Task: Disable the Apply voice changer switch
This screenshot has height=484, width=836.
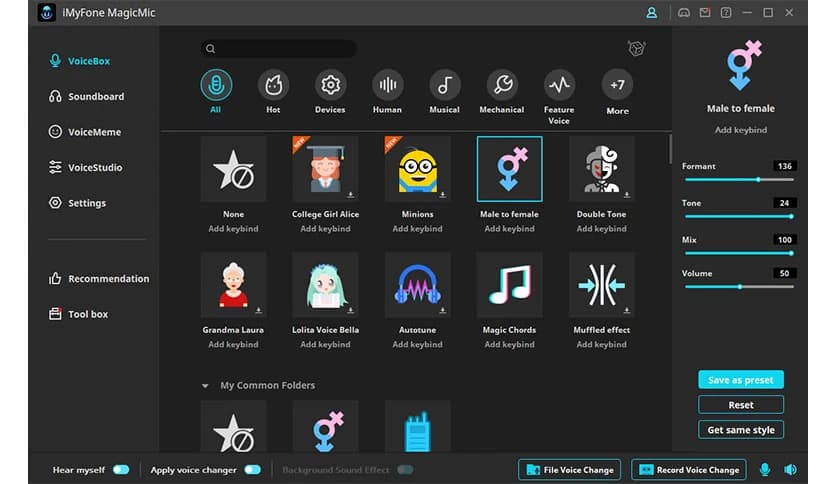Action: click(252, 469)
